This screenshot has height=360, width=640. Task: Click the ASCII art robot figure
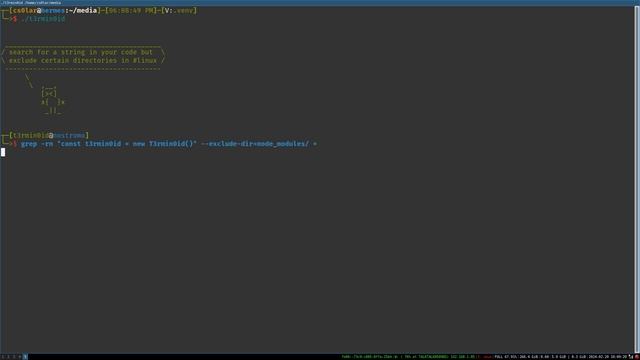[x=52, y=100]
